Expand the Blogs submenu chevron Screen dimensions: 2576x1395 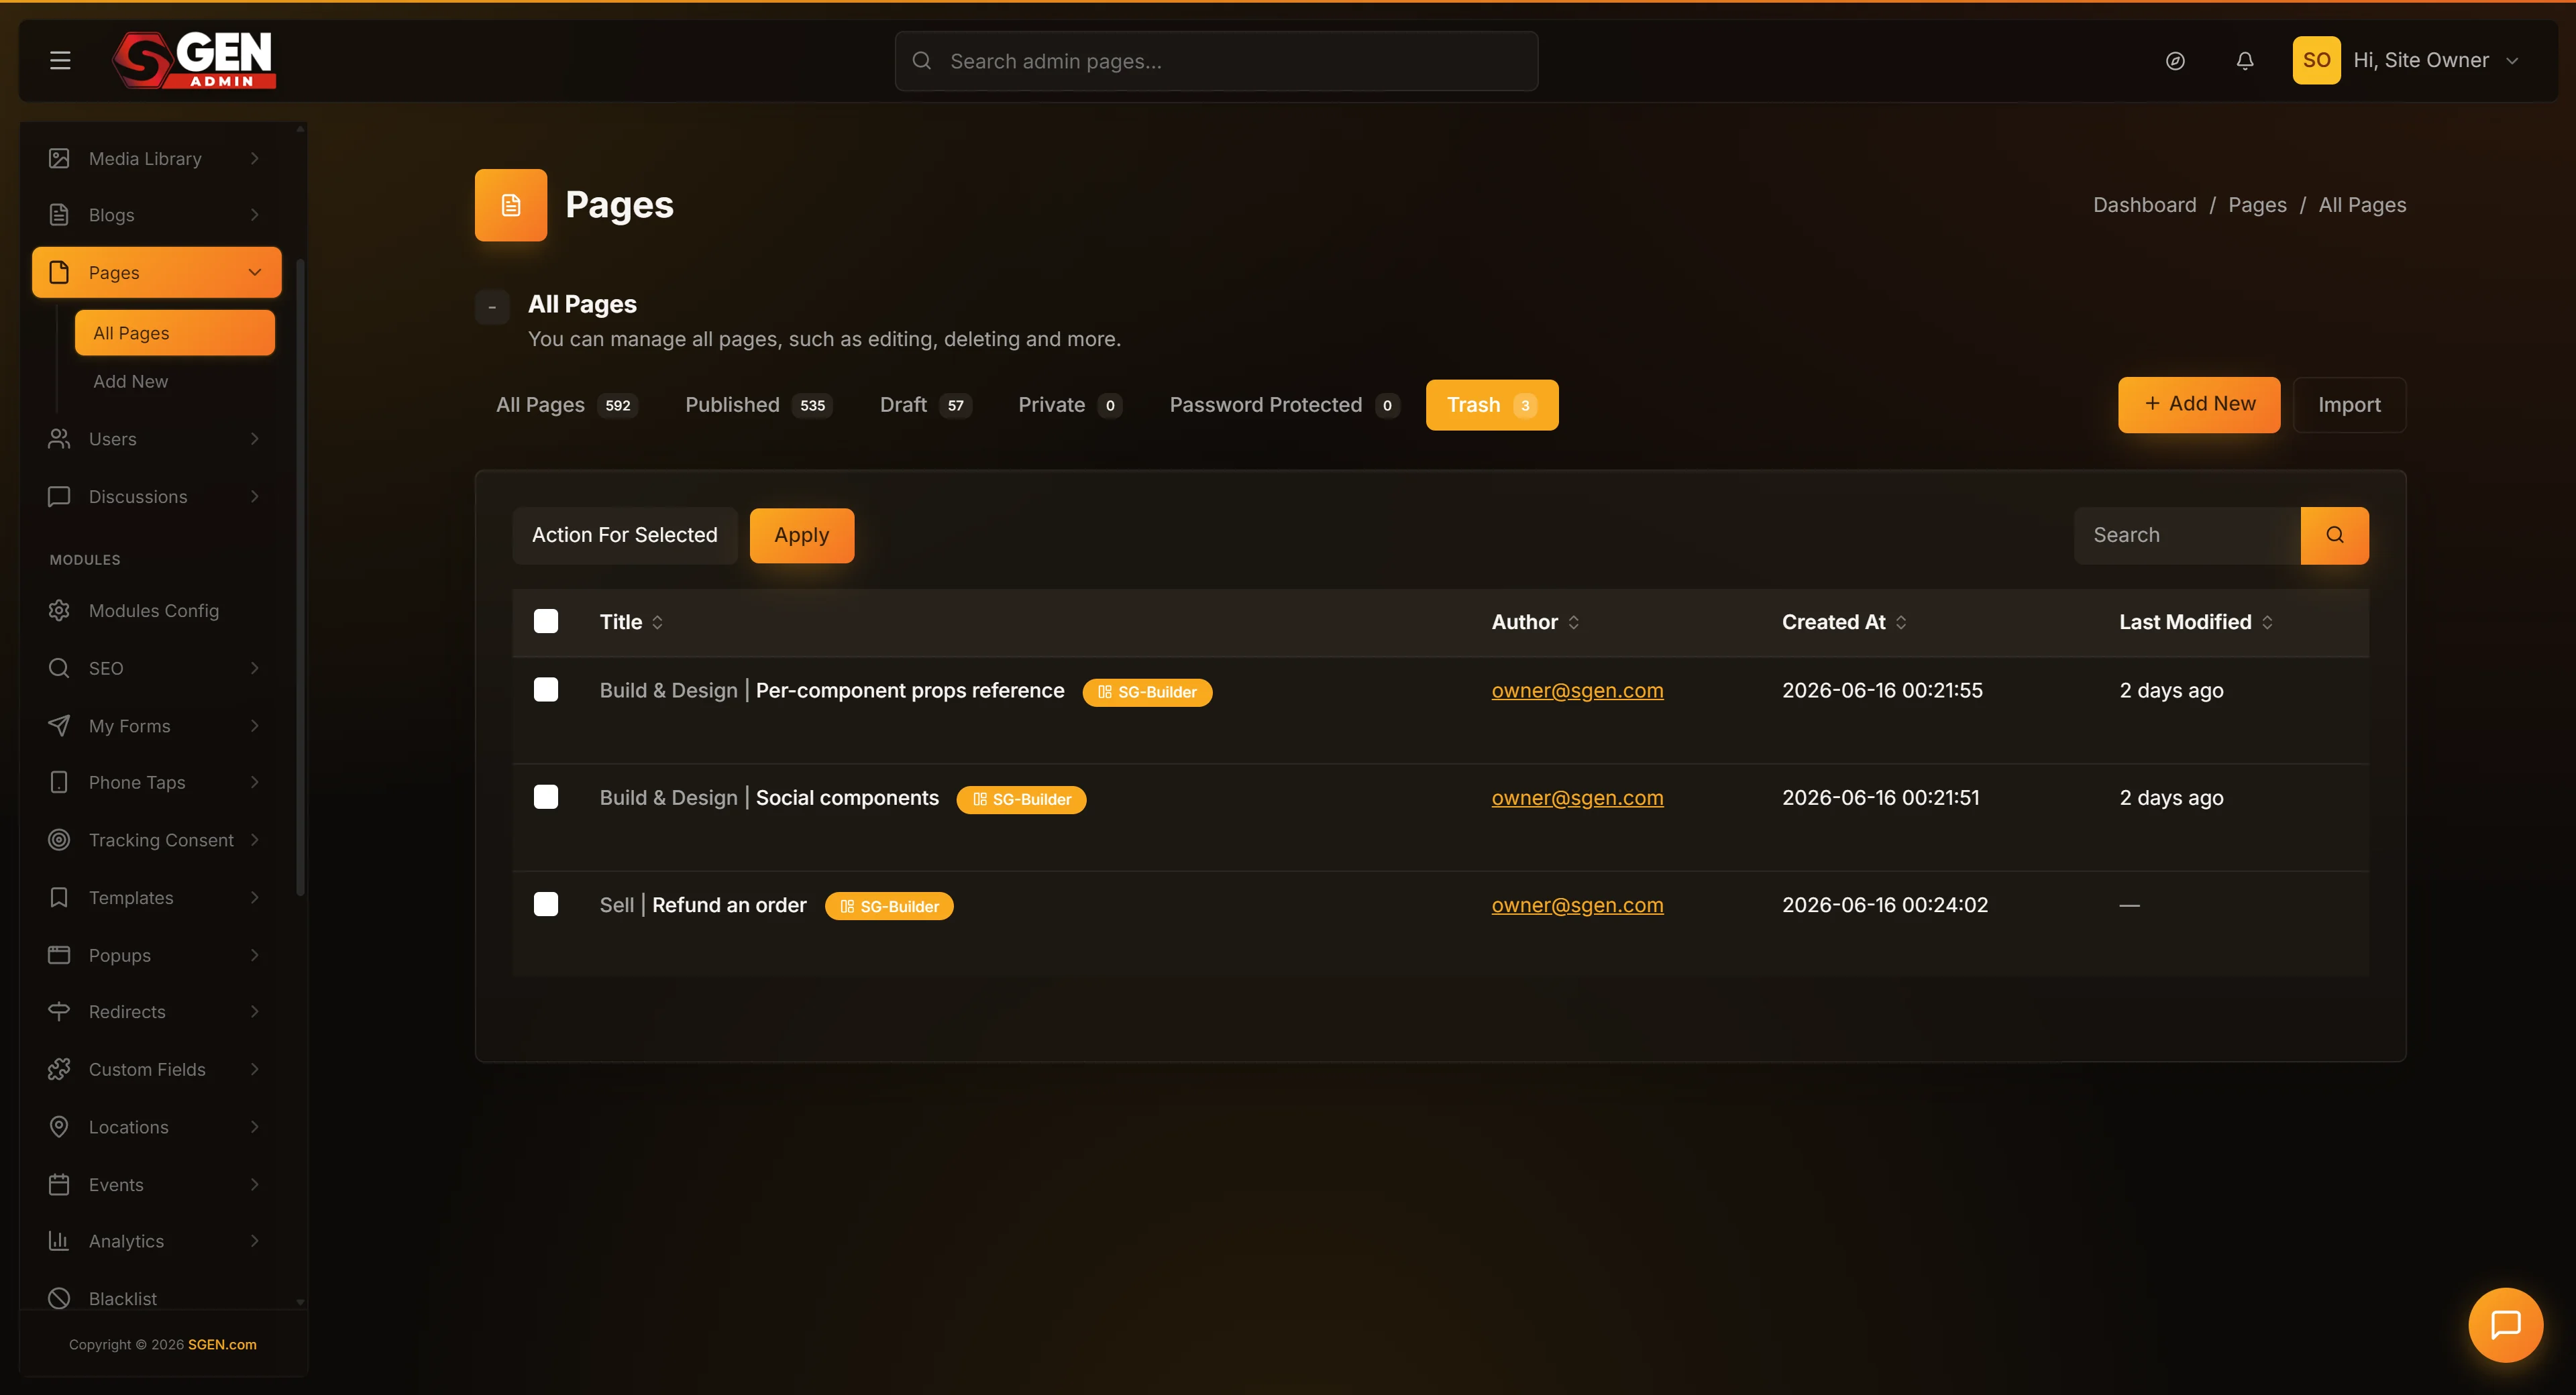[x=255, y=214]
